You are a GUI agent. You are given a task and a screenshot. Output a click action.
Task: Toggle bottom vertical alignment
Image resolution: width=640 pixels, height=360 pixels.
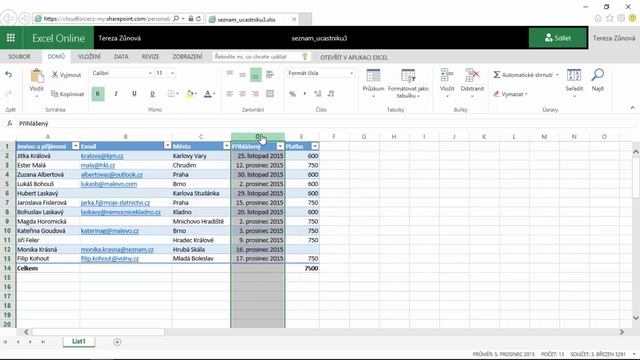point(256,75)
